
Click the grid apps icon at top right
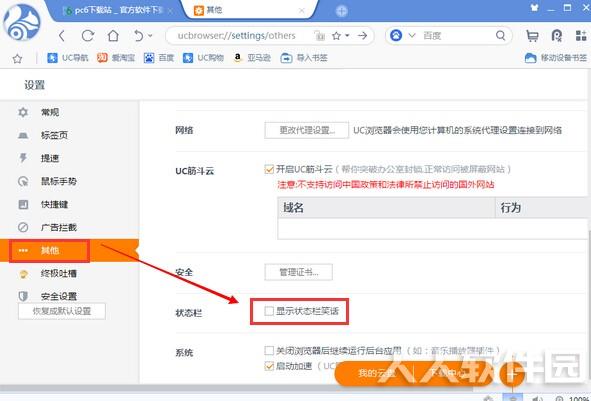(581, 35)
